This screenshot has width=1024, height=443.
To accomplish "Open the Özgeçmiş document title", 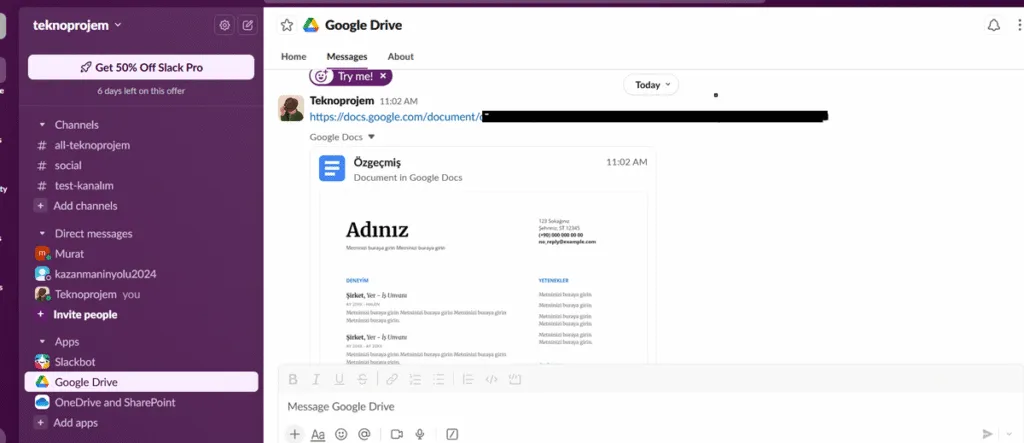I will point(377,163).
